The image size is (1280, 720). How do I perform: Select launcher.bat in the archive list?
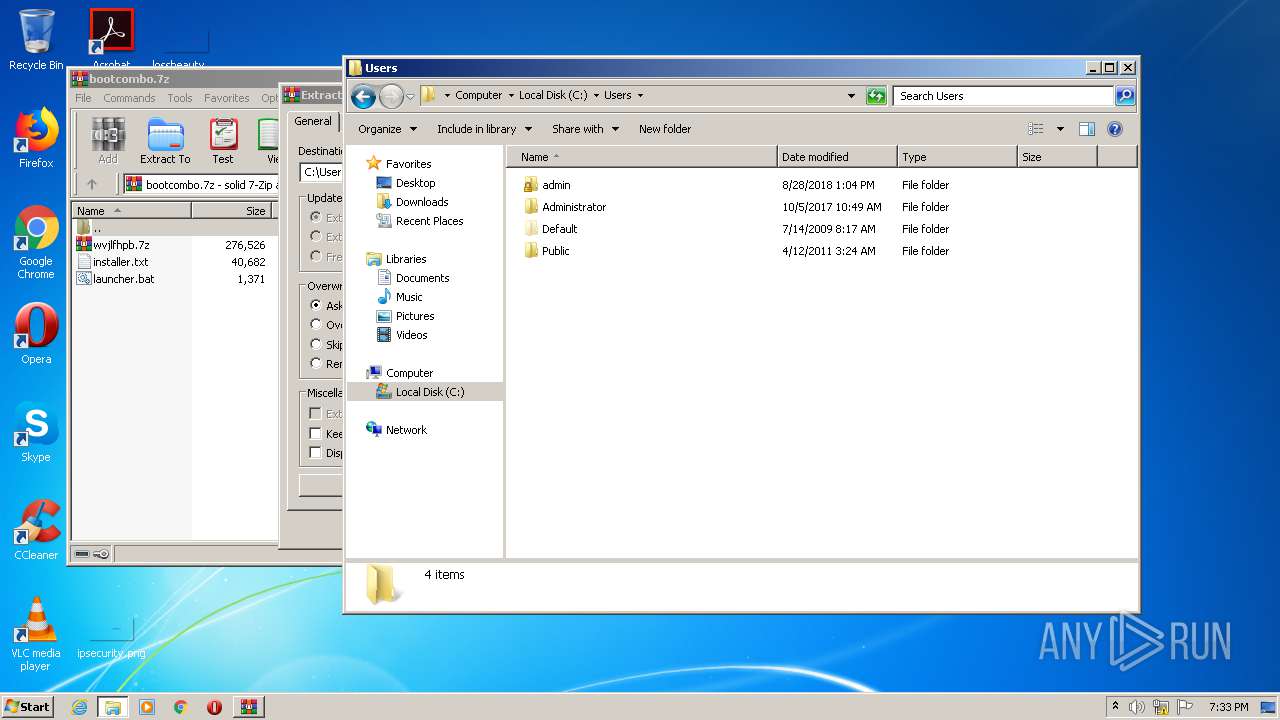point(123,279)
